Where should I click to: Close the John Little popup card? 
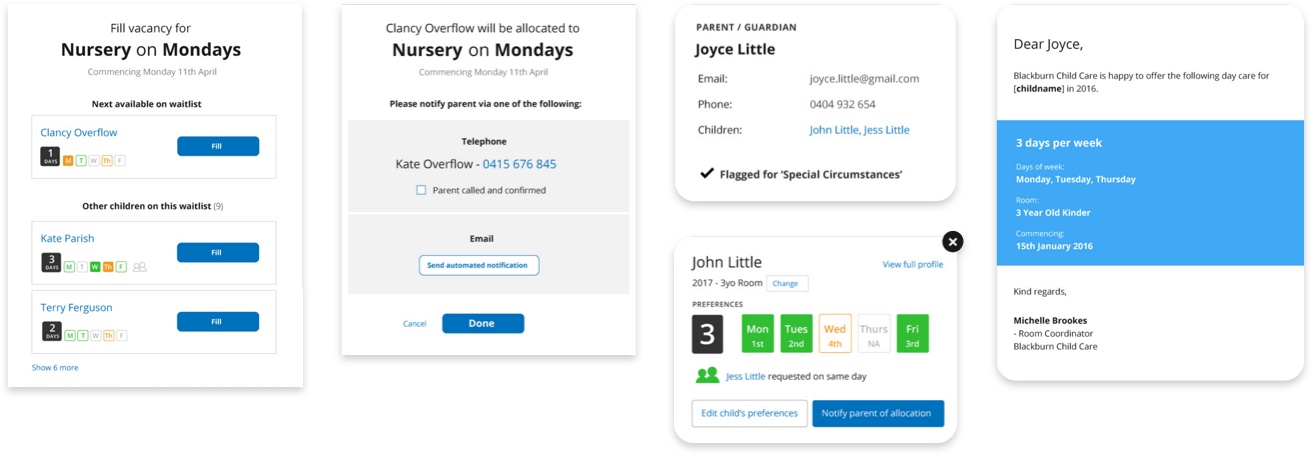[x=953, y=241]
